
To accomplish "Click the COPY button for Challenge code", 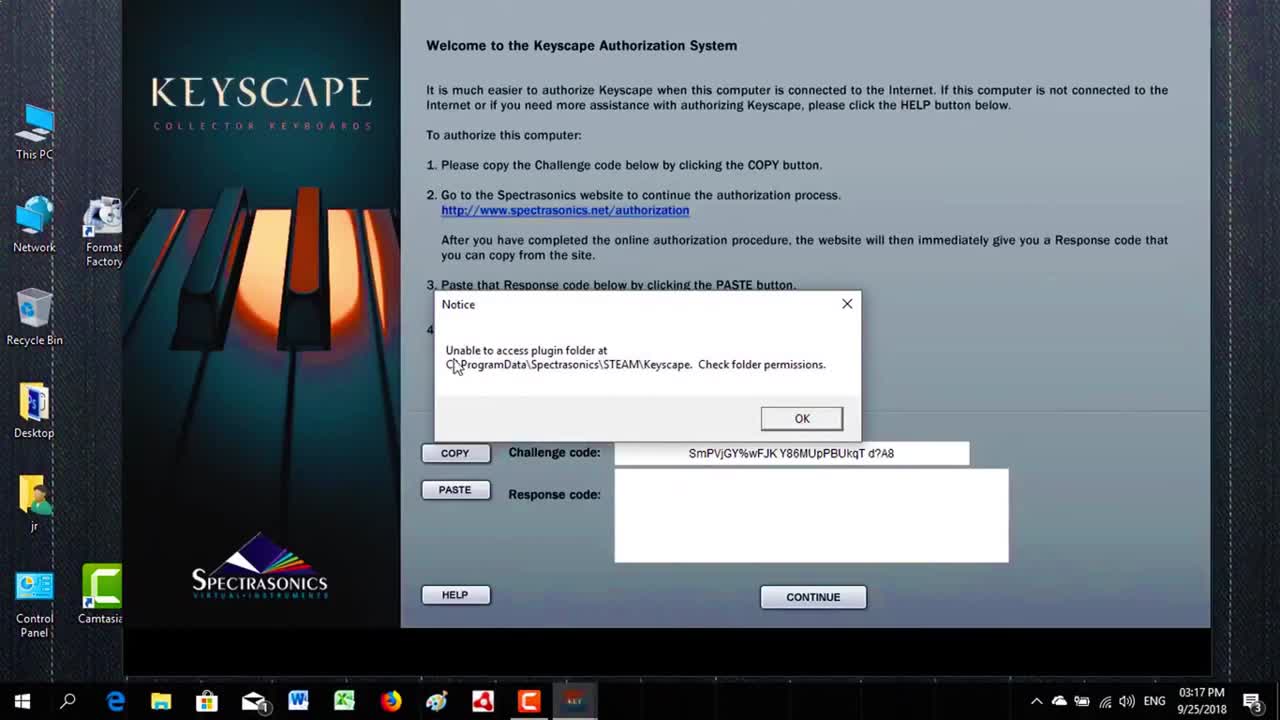I will click(455, 453).
